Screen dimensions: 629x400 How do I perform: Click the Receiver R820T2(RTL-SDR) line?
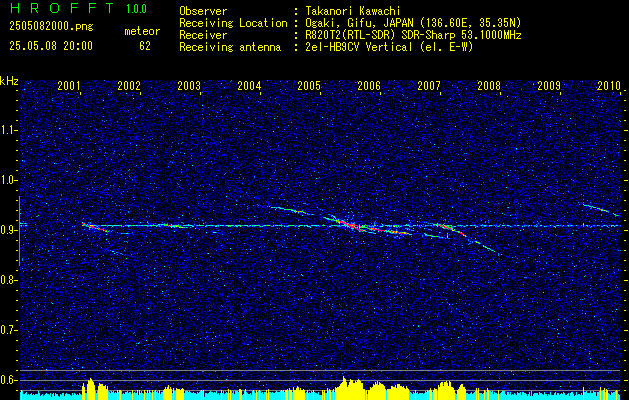(413, 35)
